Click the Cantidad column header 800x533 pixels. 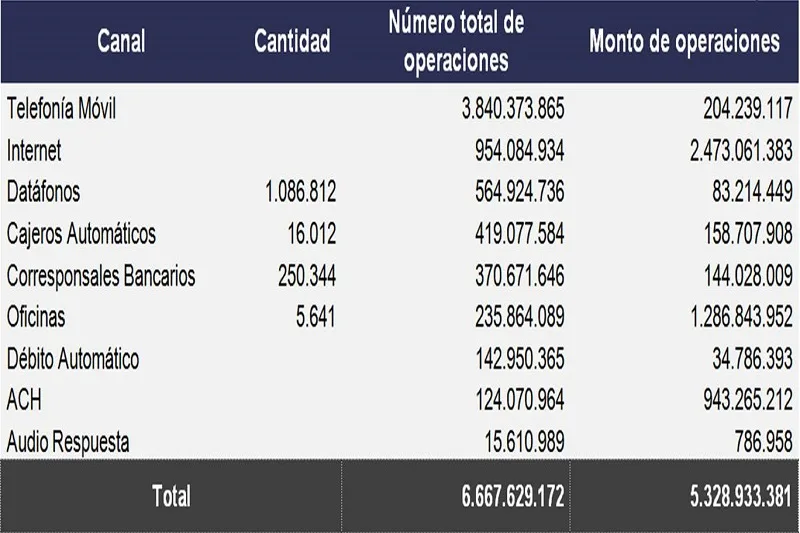pyautogui.click(x=292, y=42)
